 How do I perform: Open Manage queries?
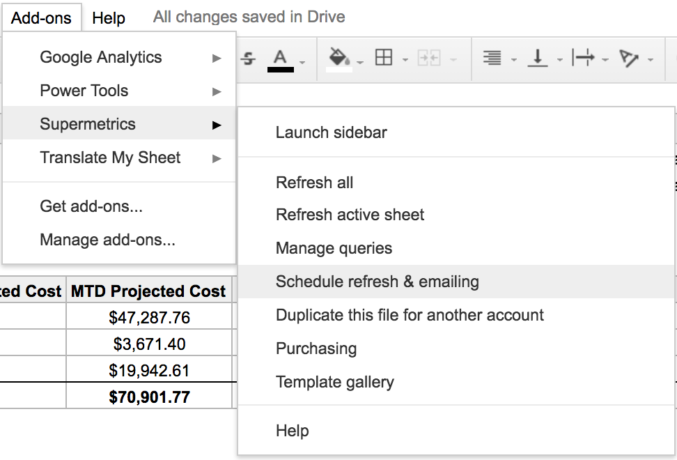pos(334,248)
